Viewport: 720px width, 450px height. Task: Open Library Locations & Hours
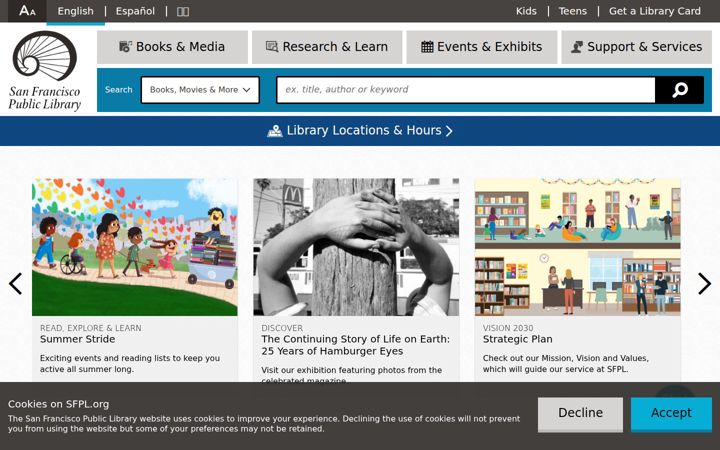pyautogui.click(x=360, y=131)
